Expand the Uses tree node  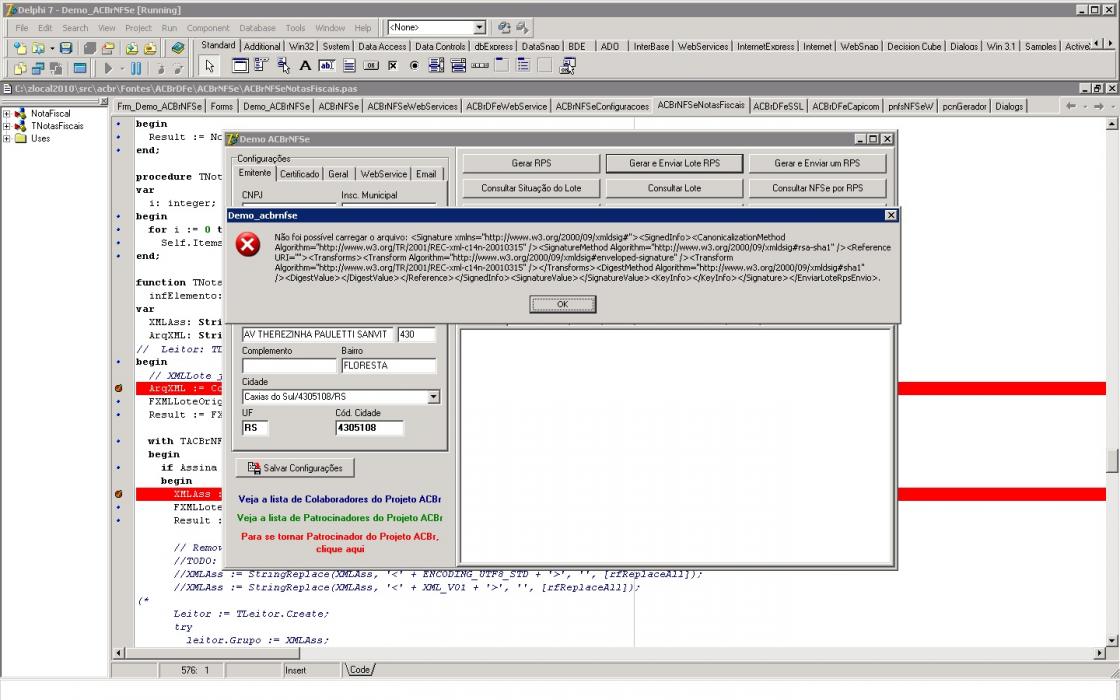point(6,139)
